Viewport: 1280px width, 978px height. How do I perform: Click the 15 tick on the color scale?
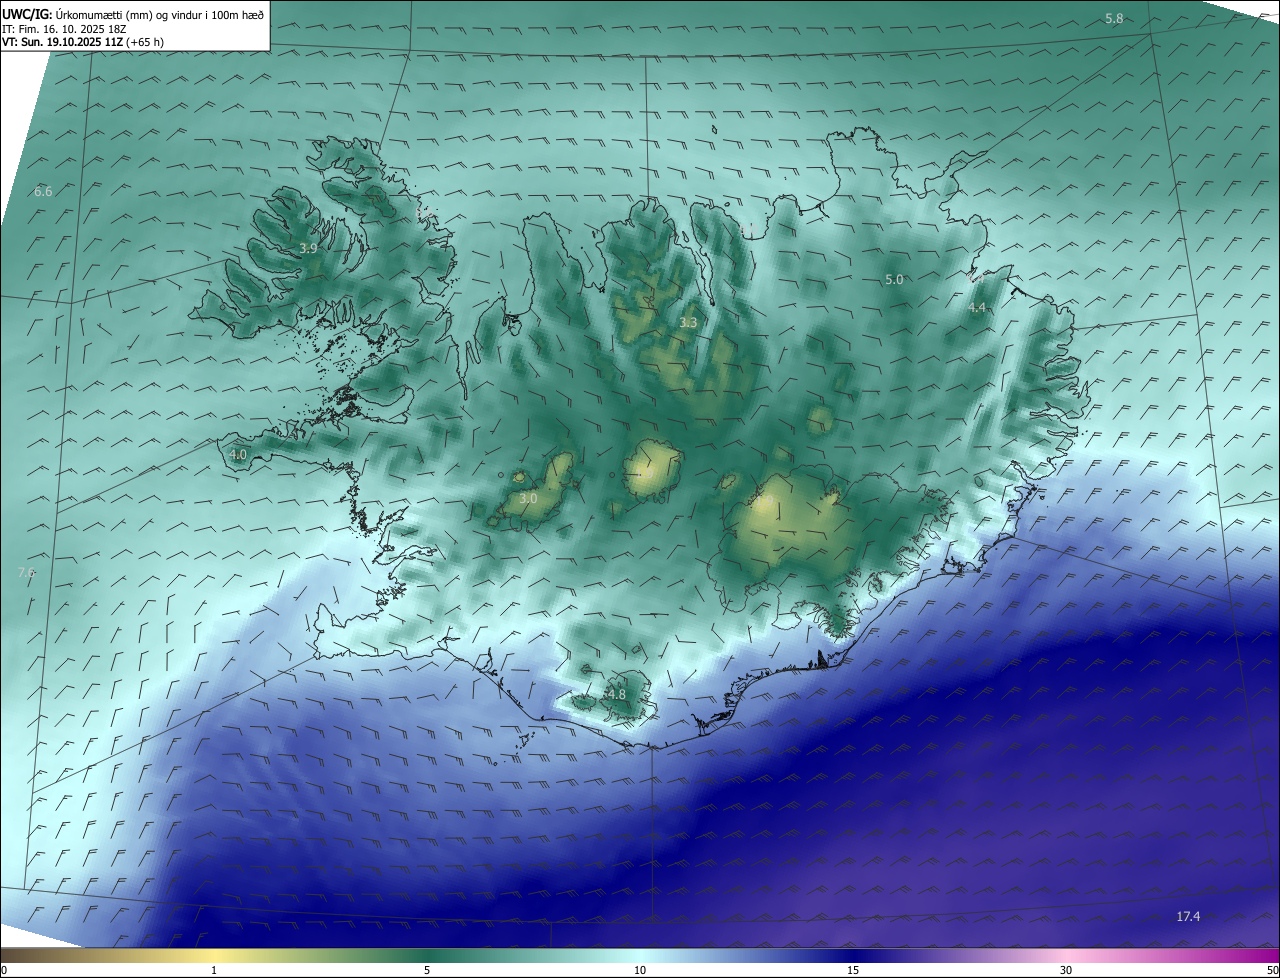click(853, 970)
